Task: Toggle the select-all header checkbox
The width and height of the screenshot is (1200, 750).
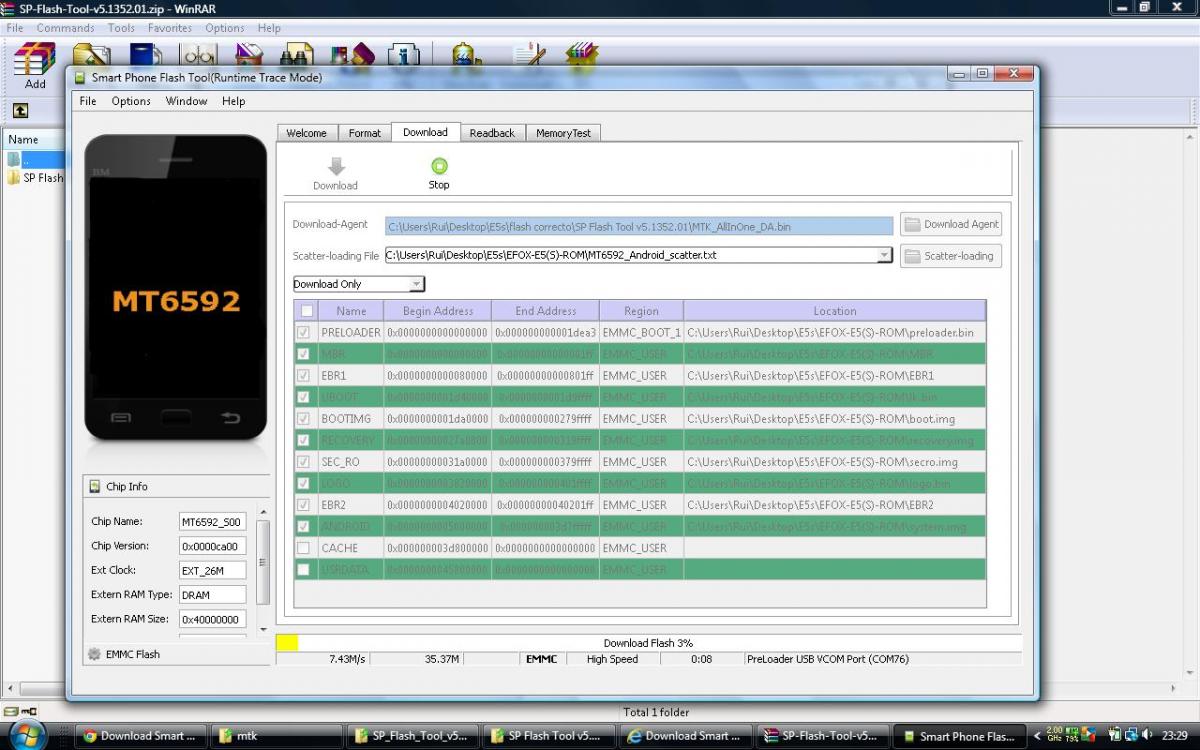Action: (x=307, y=311)
